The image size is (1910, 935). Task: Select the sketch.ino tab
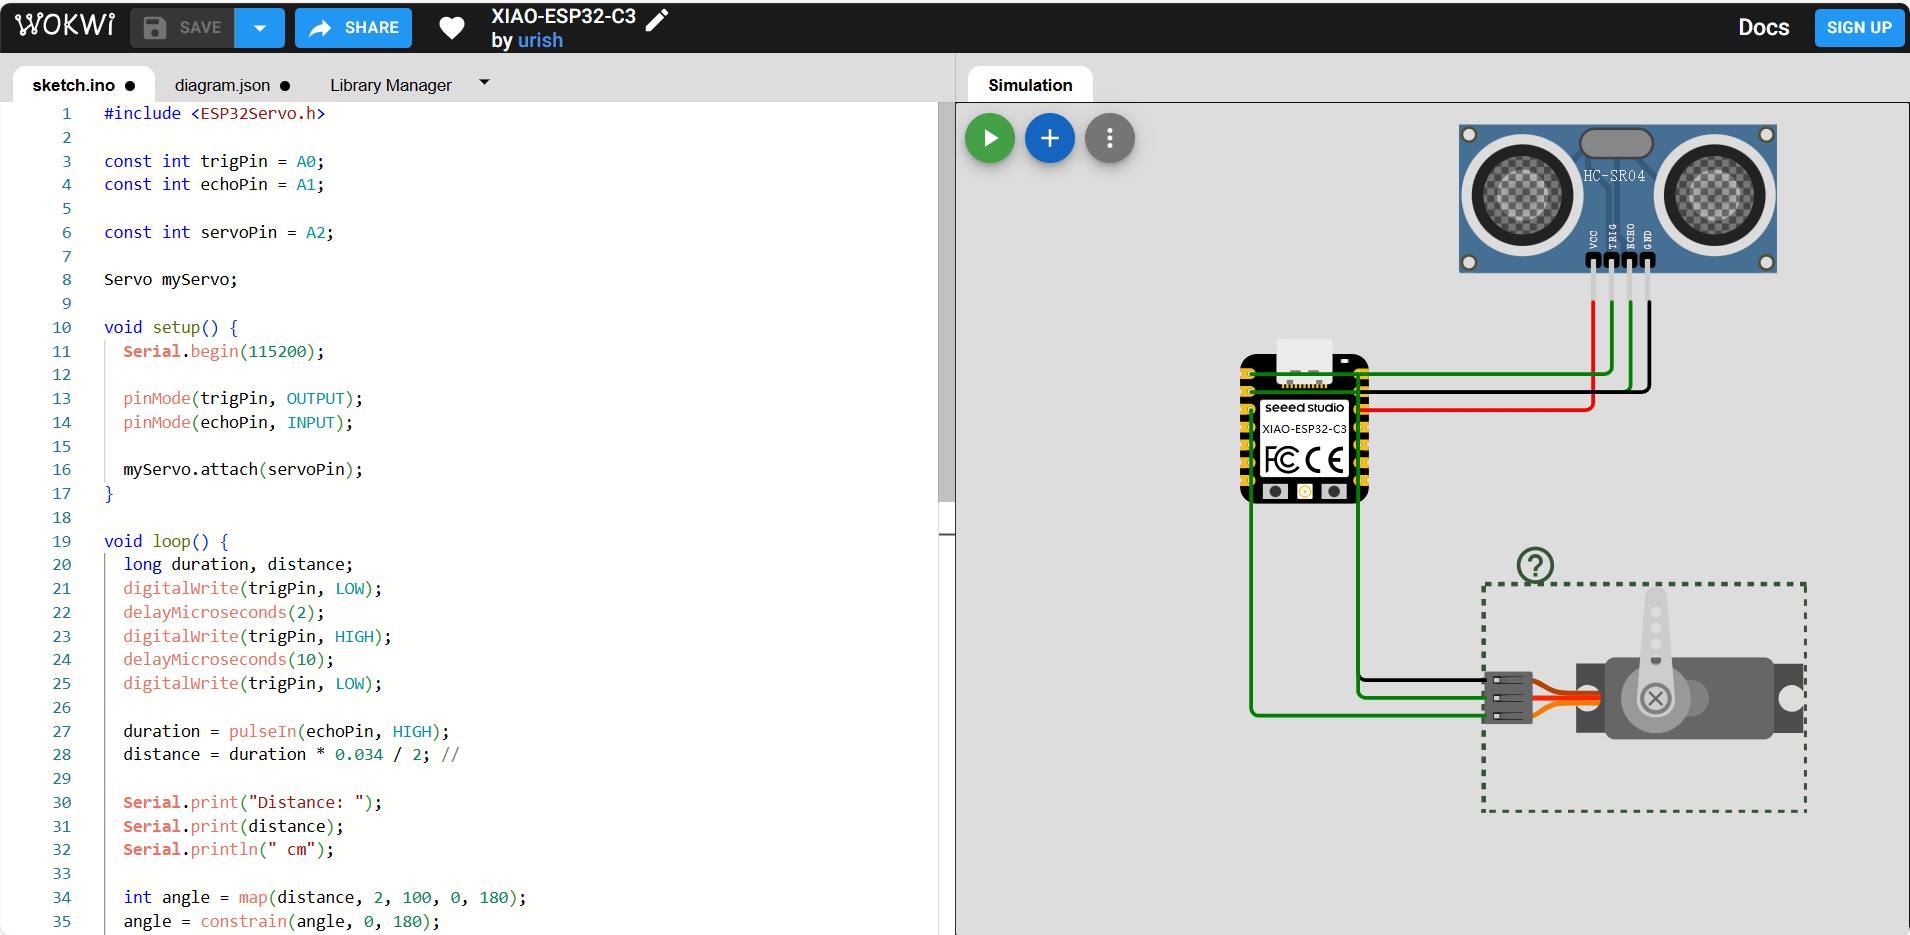(x=73, y=86)
